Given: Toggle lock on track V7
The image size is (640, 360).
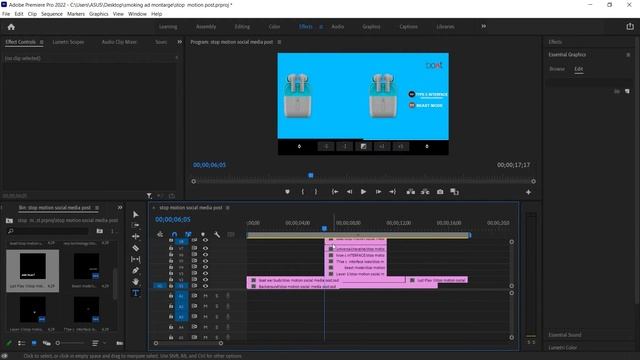Looking at the screenshot, I should pos(171,248).
